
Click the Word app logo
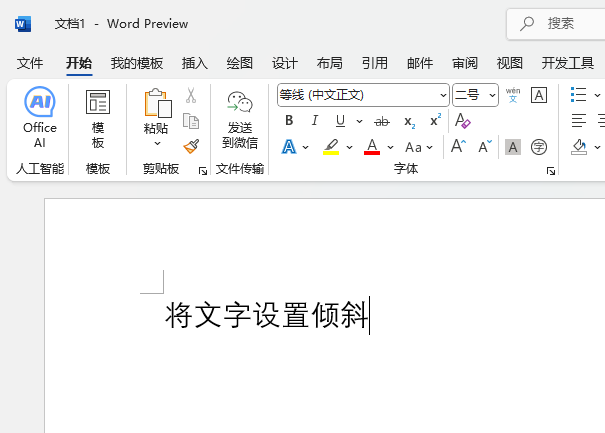click(23, 24)
